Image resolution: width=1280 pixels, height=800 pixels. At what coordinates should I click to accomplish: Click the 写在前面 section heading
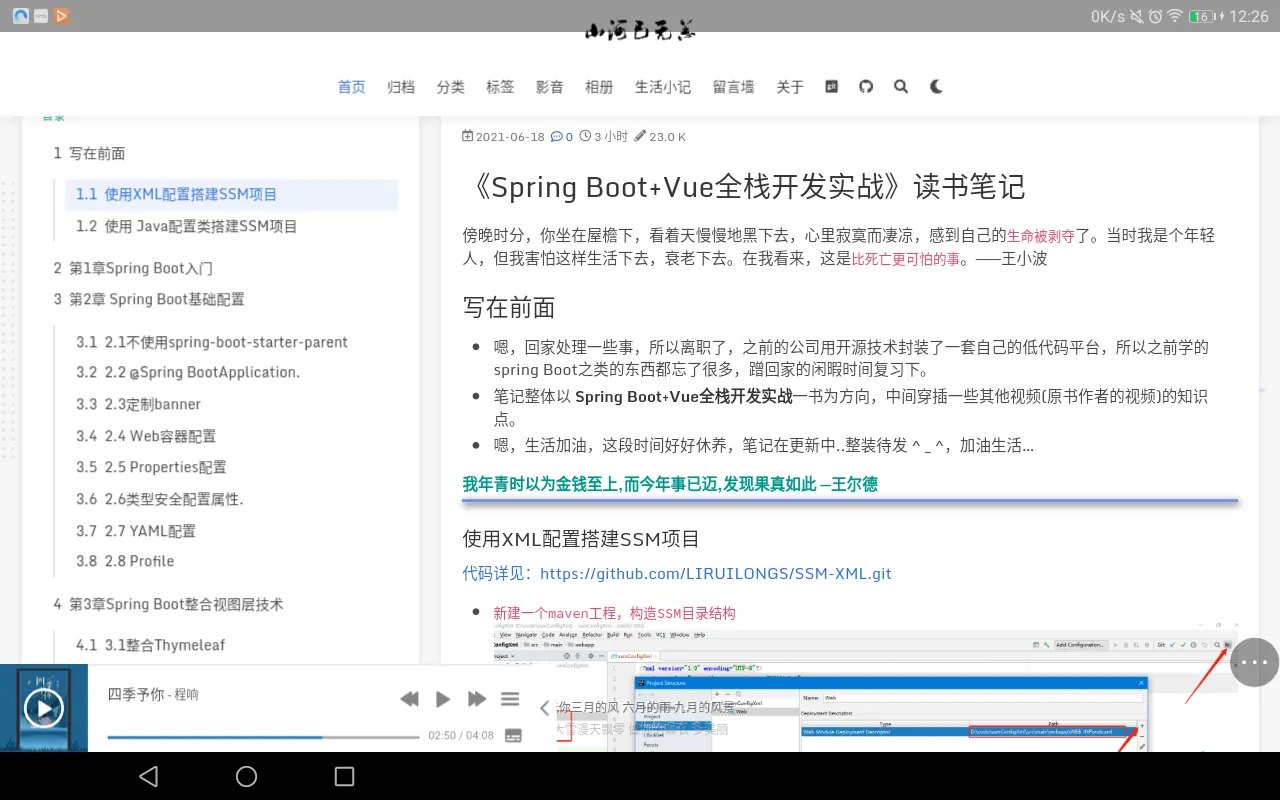click(x=509, y=307)
